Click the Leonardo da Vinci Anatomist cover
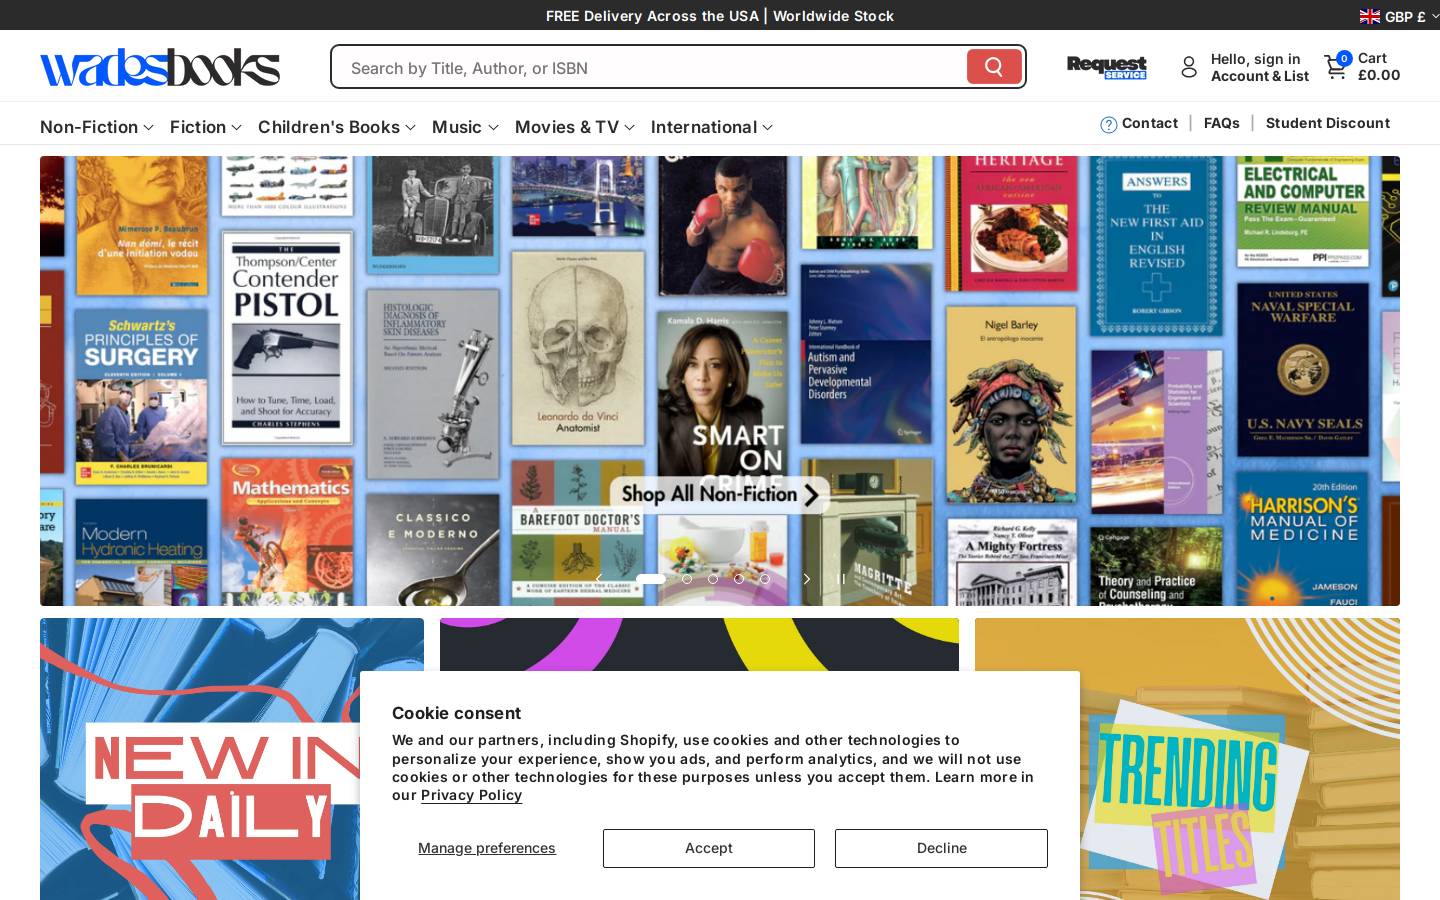The width and height of the screenshot is (1440, 900). tap(577, 348)
